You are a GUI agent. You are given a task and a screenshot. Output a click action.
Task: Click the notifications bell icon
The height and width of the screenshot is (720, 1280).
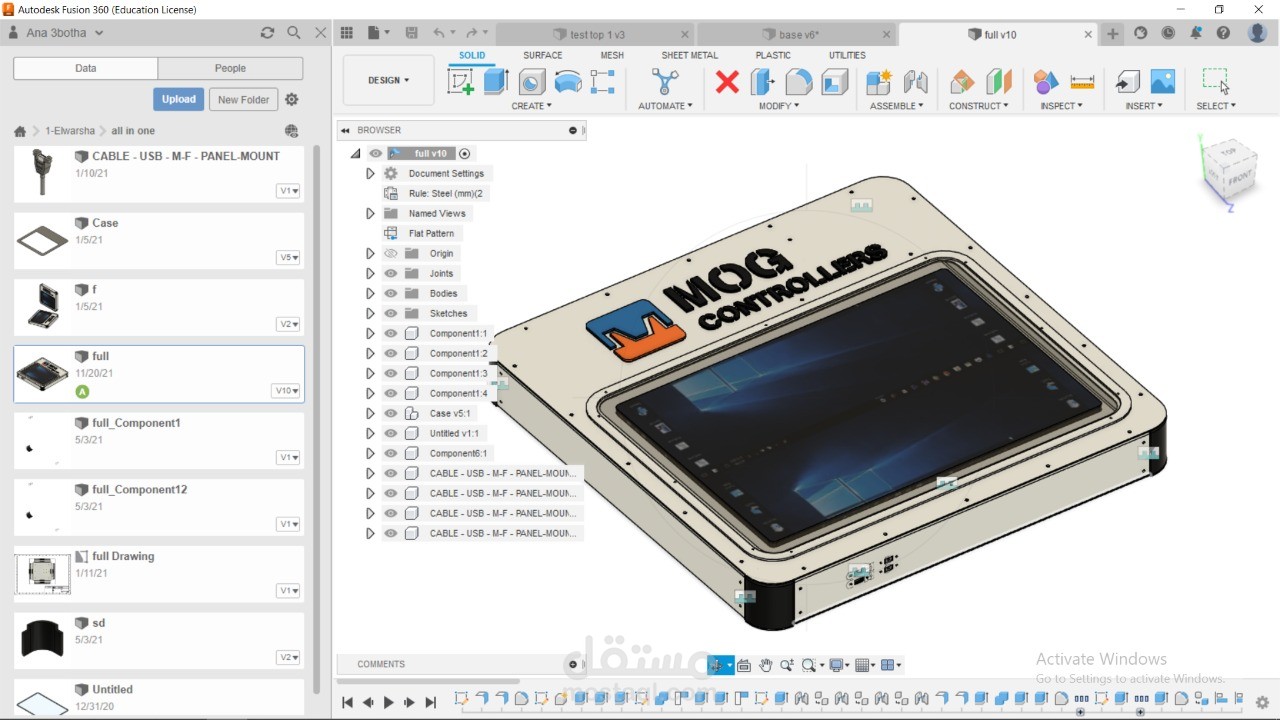1196,33
